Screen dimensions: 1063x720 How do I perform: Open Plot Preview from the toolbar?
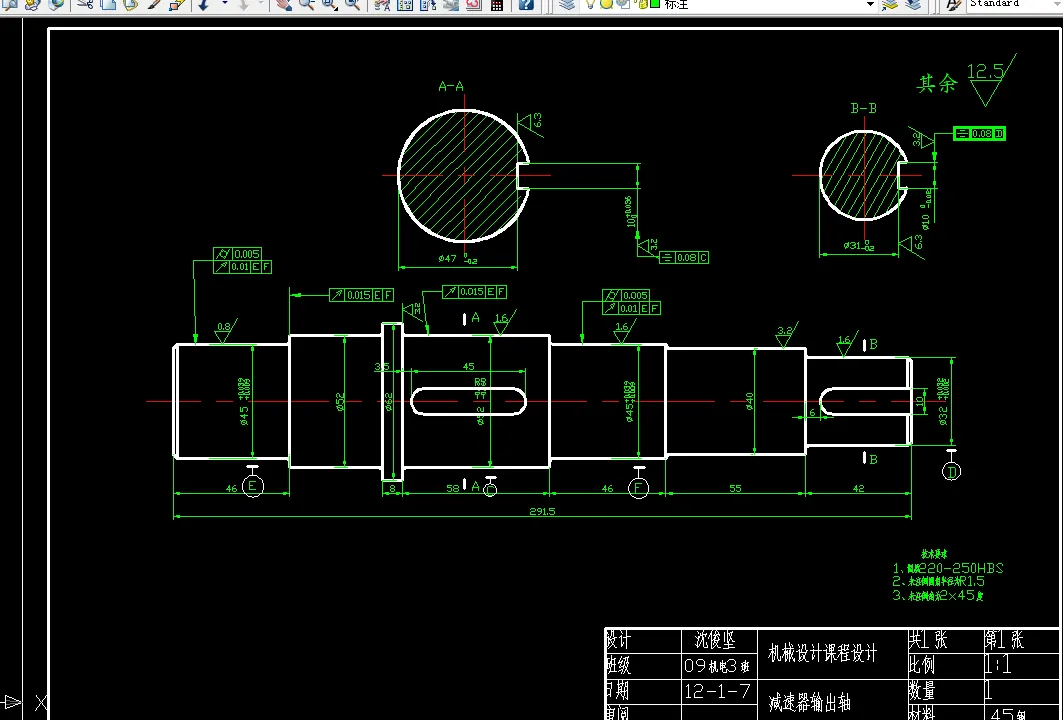(9, 5)
